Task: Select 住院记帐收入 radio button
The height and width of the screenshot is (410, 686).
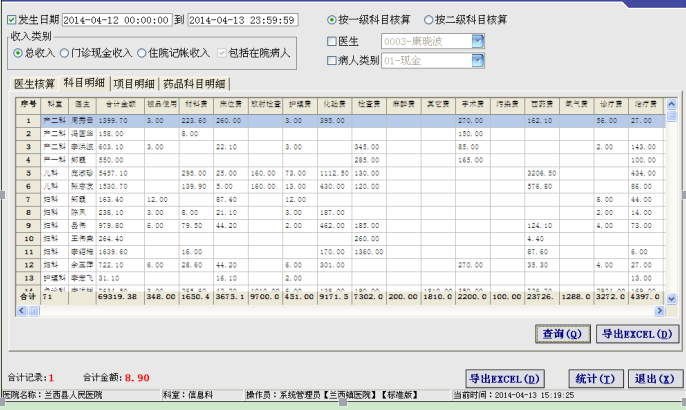Action: [x=143, y=53]
